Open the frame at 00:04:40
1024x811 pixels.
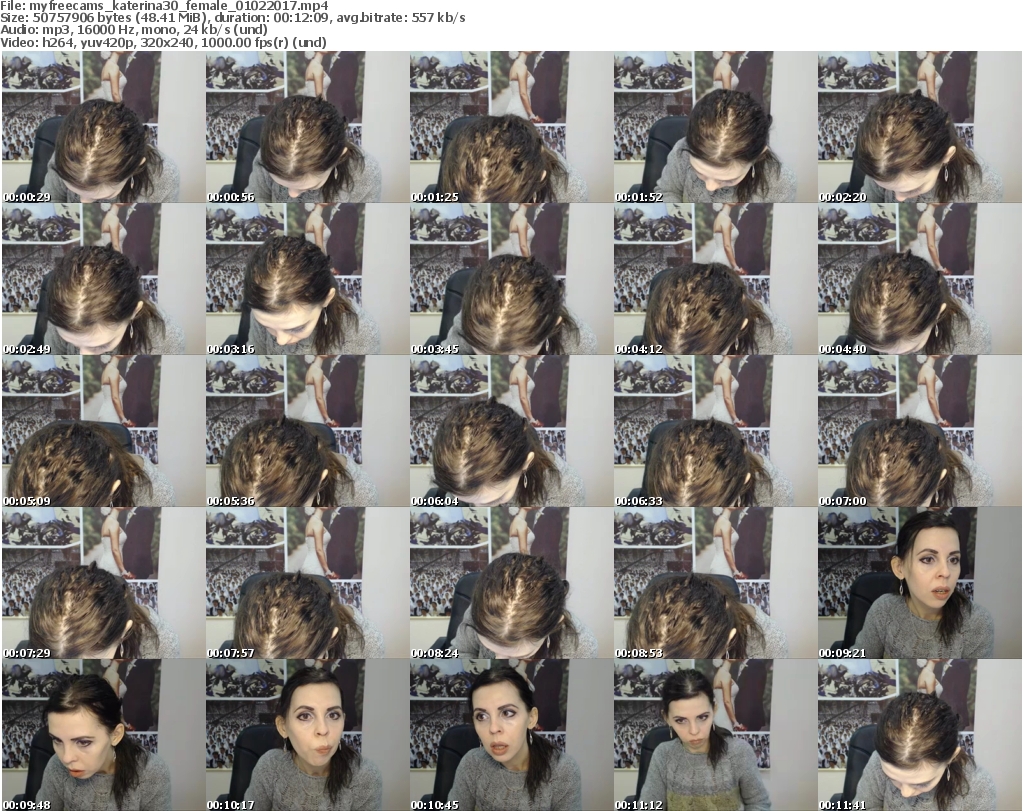tap(920, 279)
